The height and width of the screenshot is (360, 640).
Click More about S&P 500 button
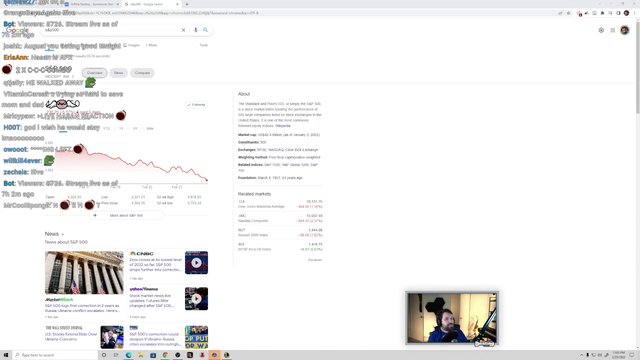(126, 216)
